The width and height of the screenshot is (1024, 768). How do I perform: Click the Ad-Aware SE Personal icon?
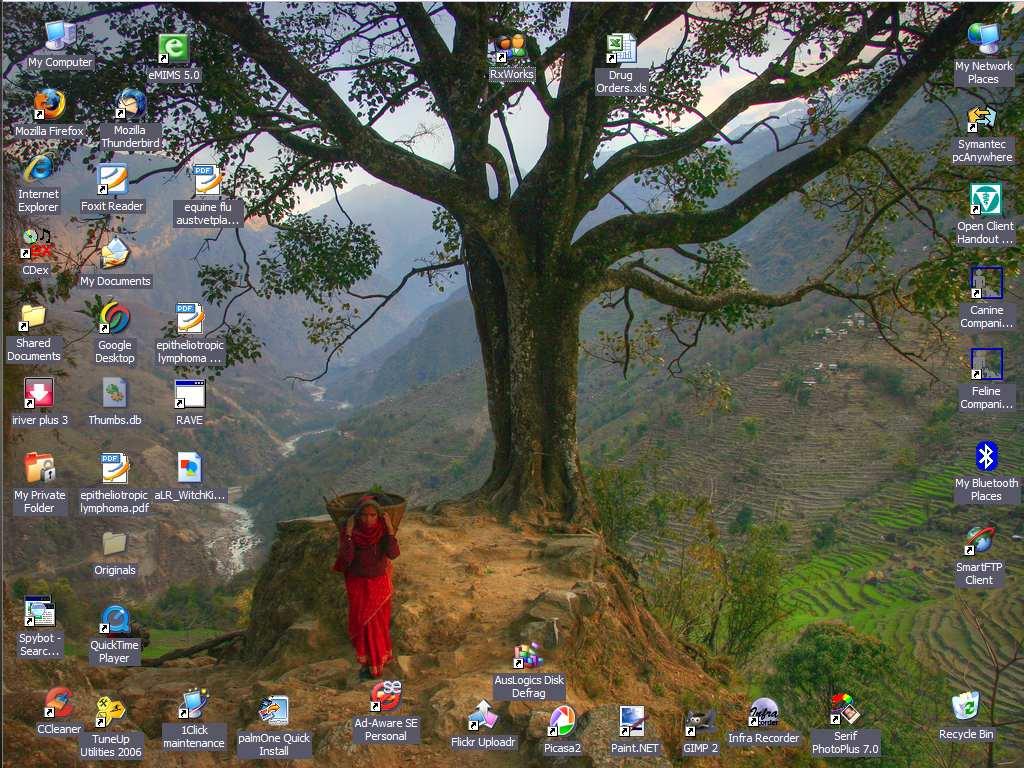tap(386, 695)
